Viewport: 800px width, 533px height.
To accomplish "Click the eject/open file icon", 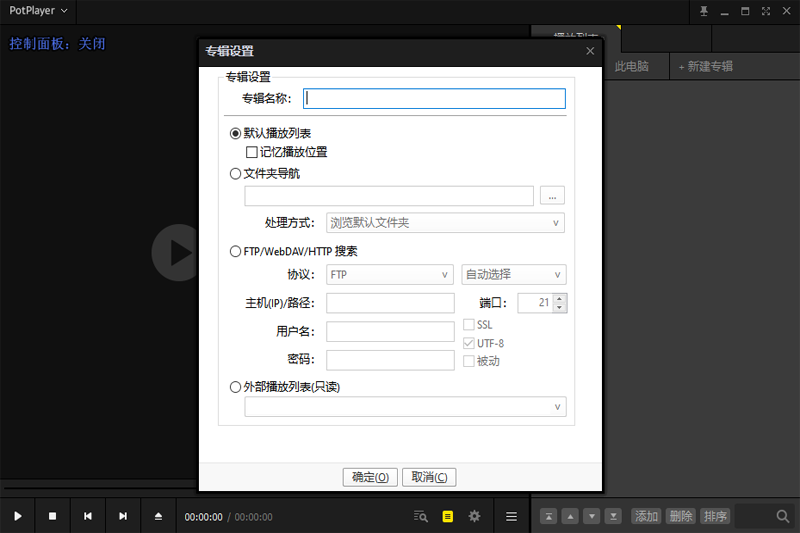I will click(x=158, y=516).
